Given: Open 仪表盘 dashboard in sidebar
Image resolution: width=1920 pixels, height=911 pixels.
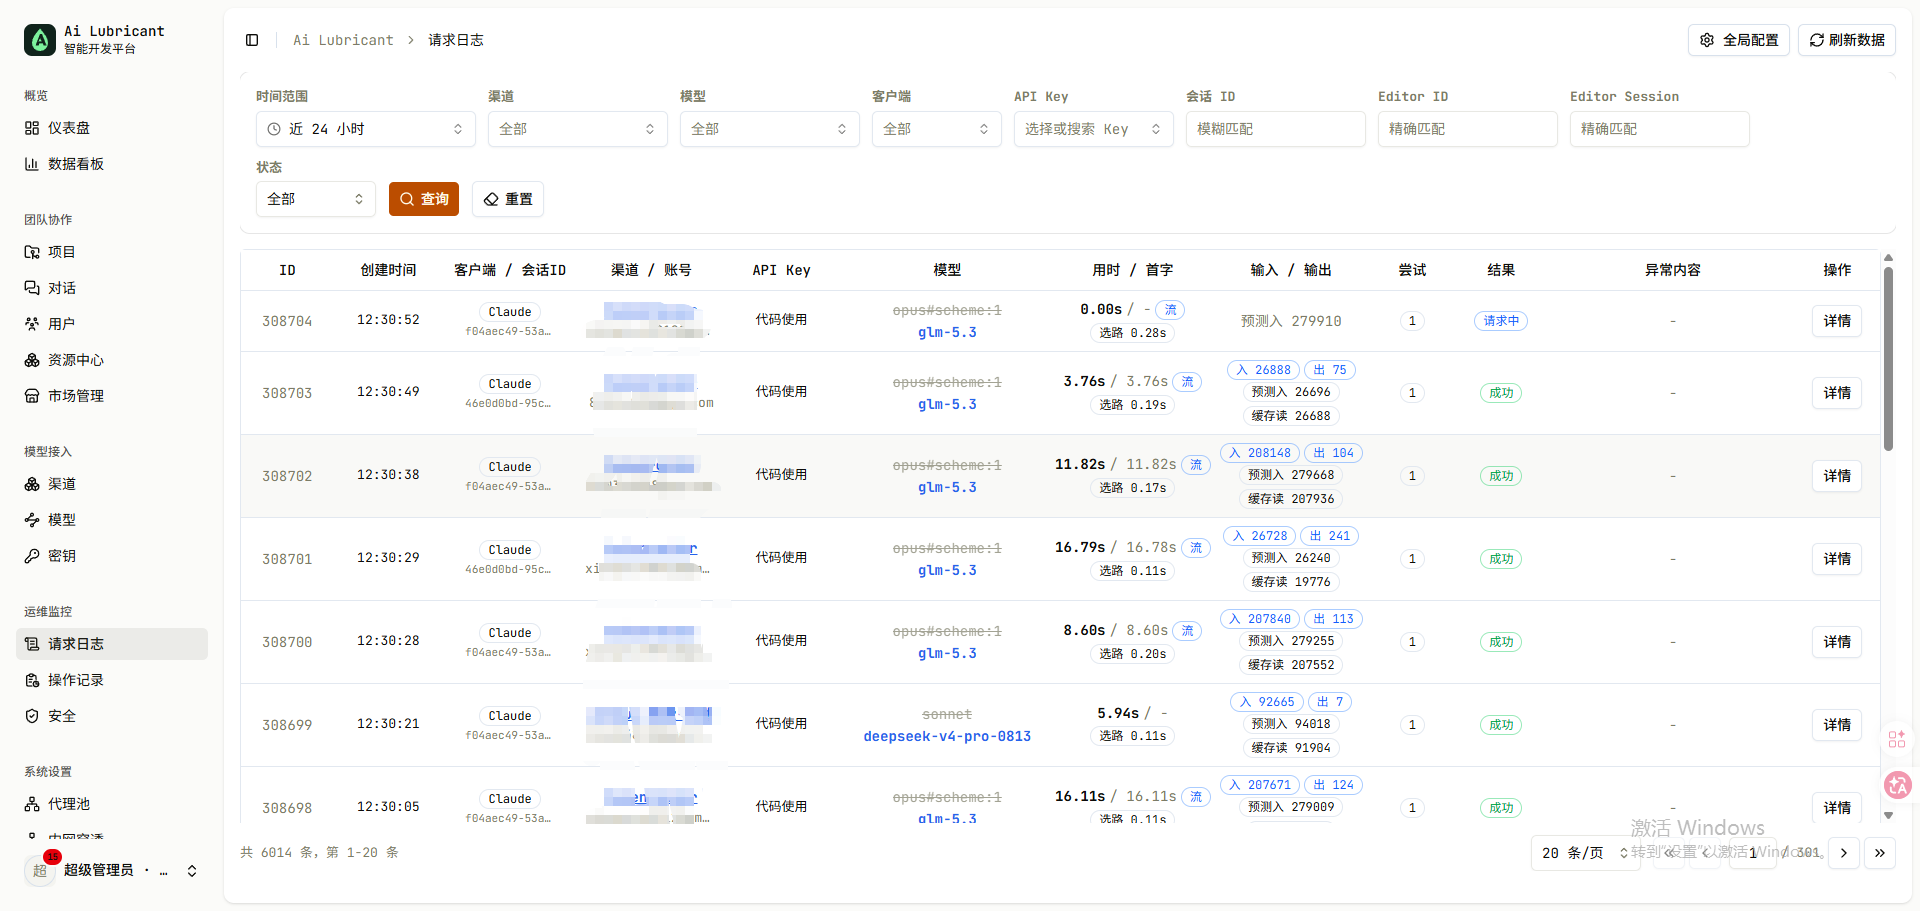Looking at the screenshot, I should (112, 128).
